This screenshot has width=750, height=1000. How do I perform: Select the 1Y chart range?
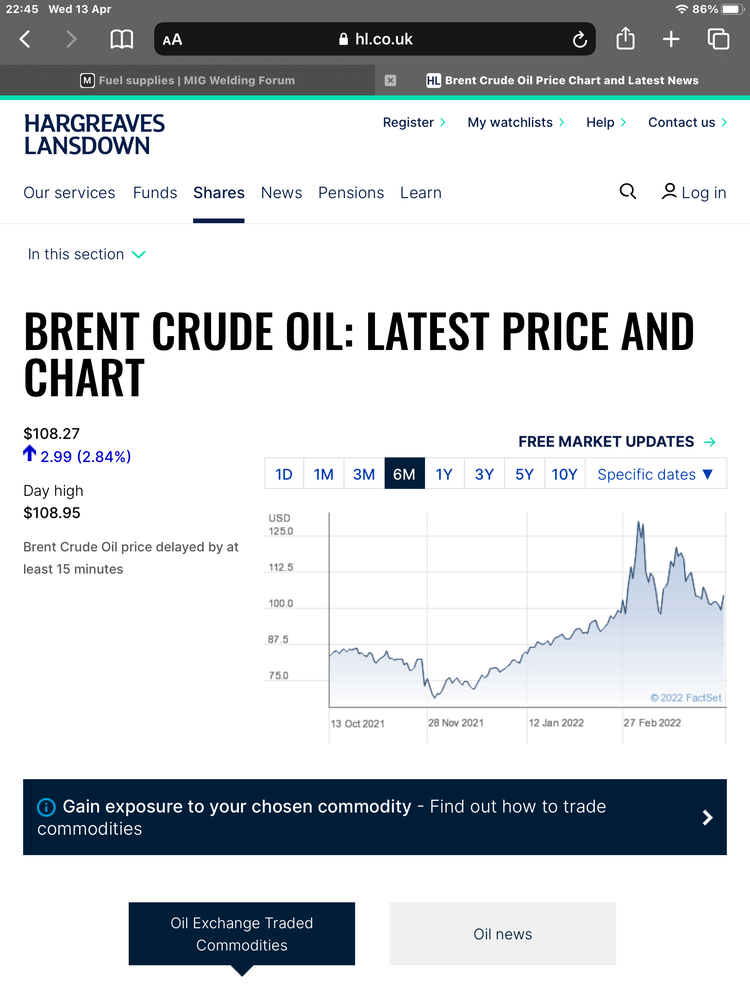[444, 474]
